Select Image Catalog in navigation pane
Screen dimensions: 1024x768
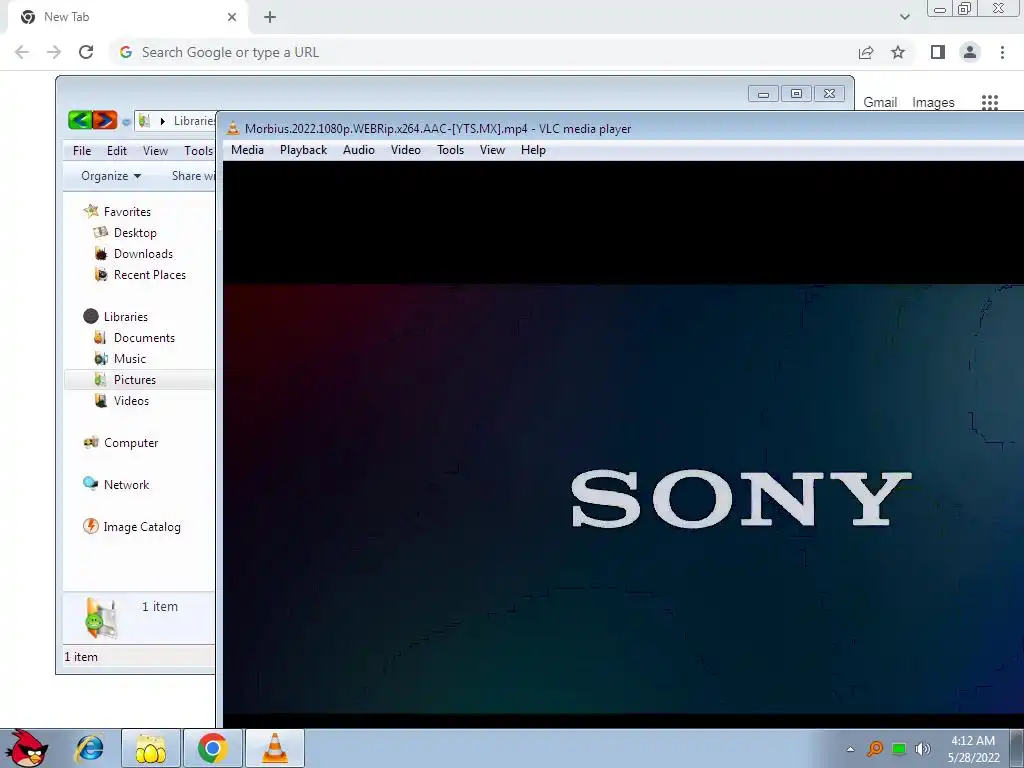(142, 527)
